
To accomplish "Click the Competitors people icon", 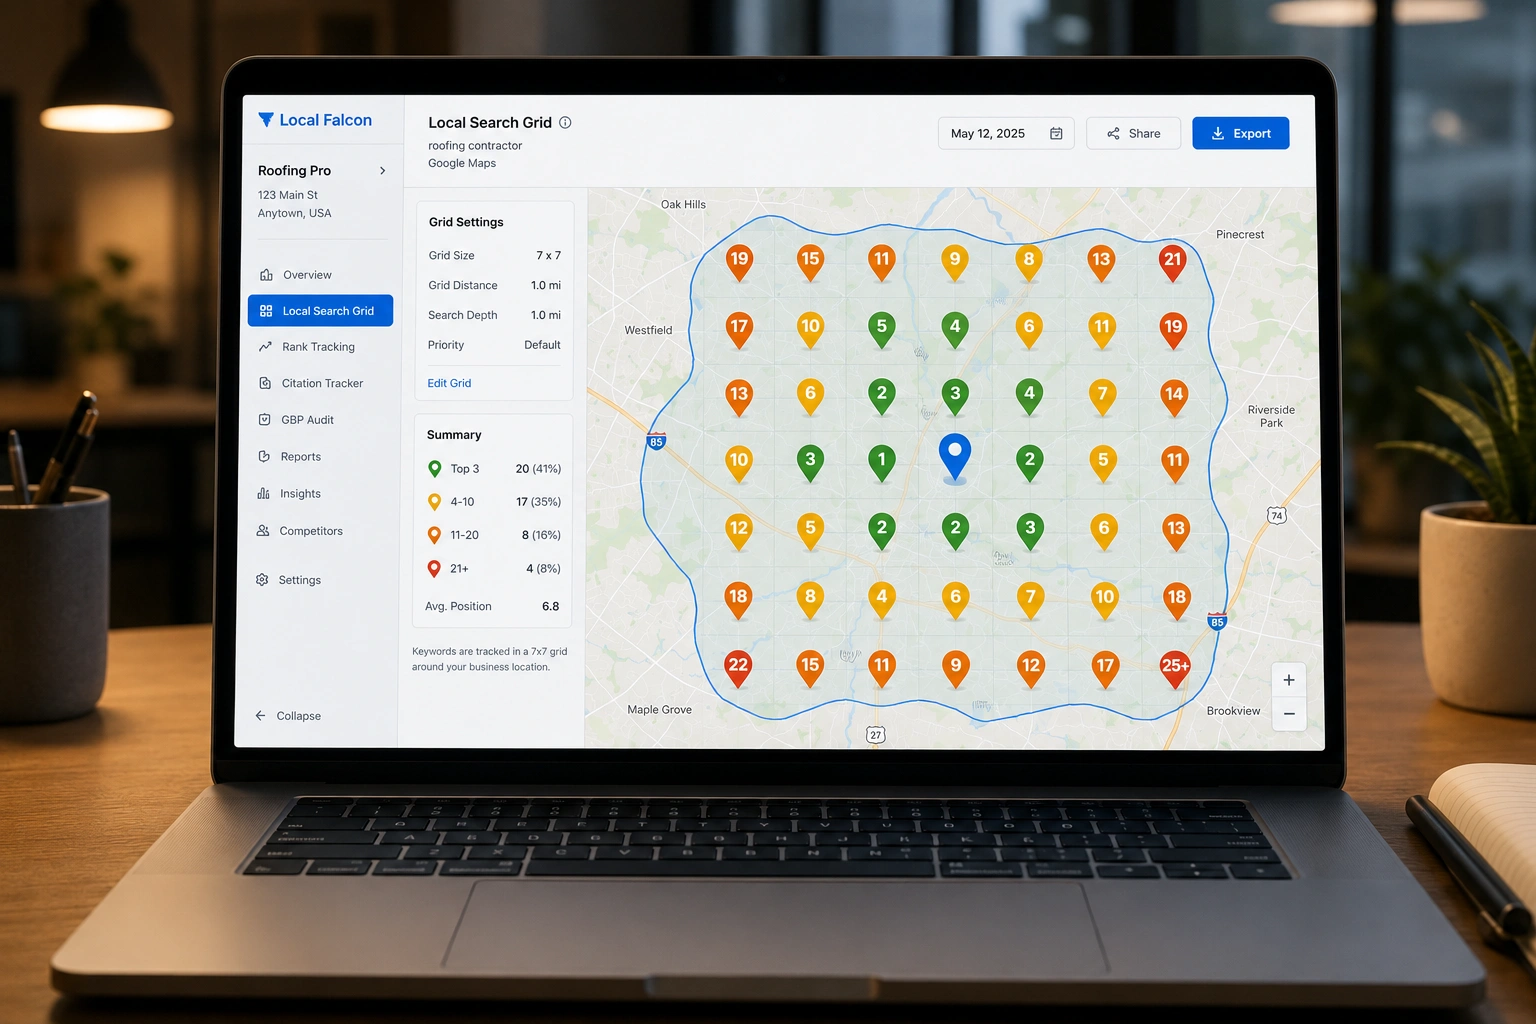I will 263,531.
